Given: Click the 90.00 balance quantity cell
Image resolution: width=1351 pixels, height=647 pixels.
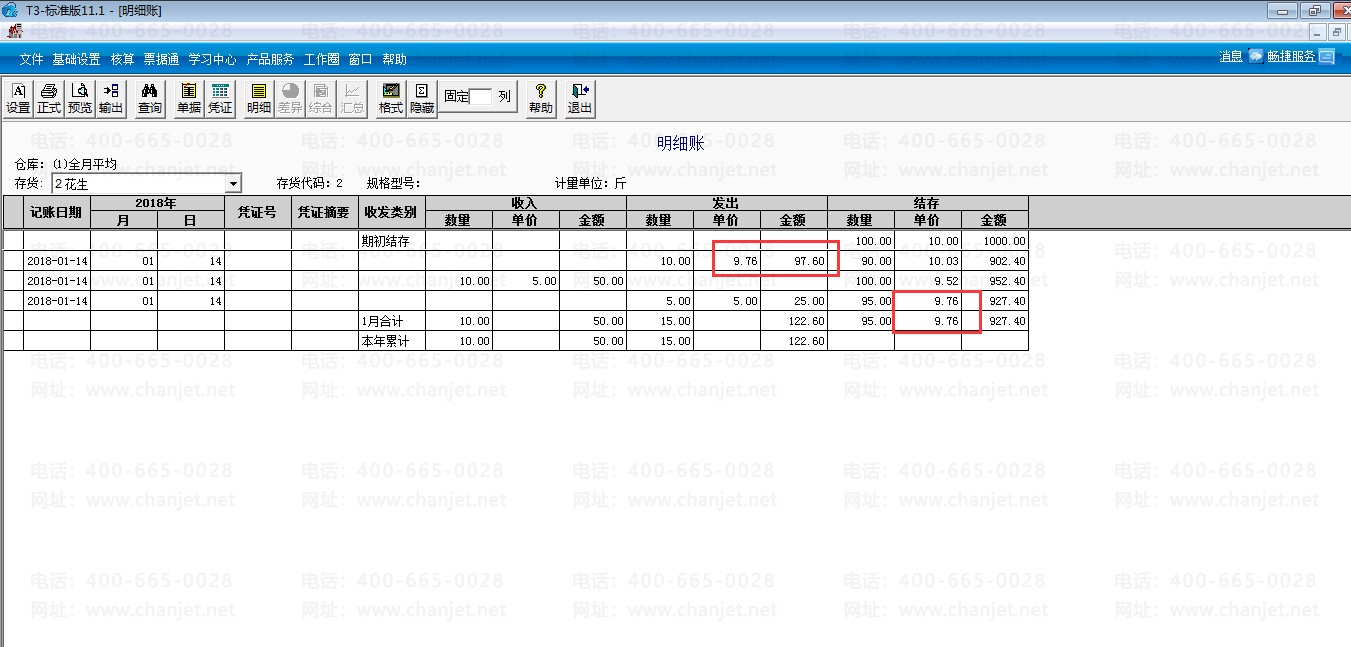Looking at the screenshot, I should pos(861,261).
